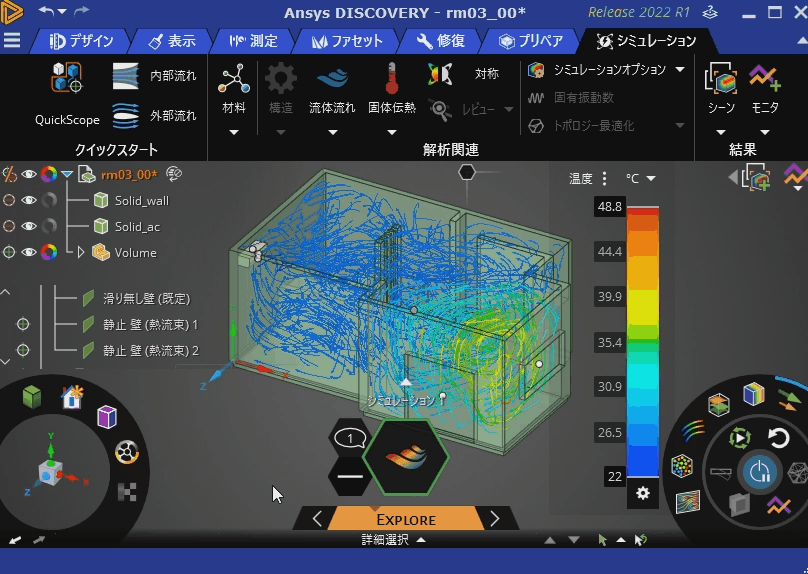This screenshot has width=808, height=574.
Task: Select the purple cube view icon
Action: pyautogui.click(x=107, y=416)
